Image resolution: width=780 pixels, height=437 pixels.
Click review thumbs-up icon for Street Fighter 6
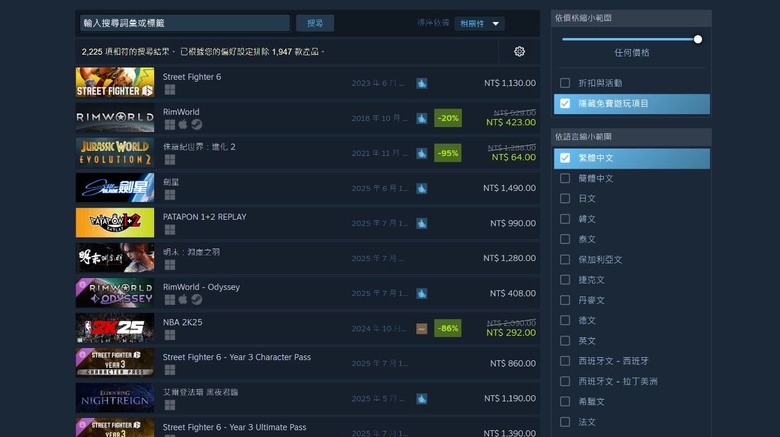(421, 83)
